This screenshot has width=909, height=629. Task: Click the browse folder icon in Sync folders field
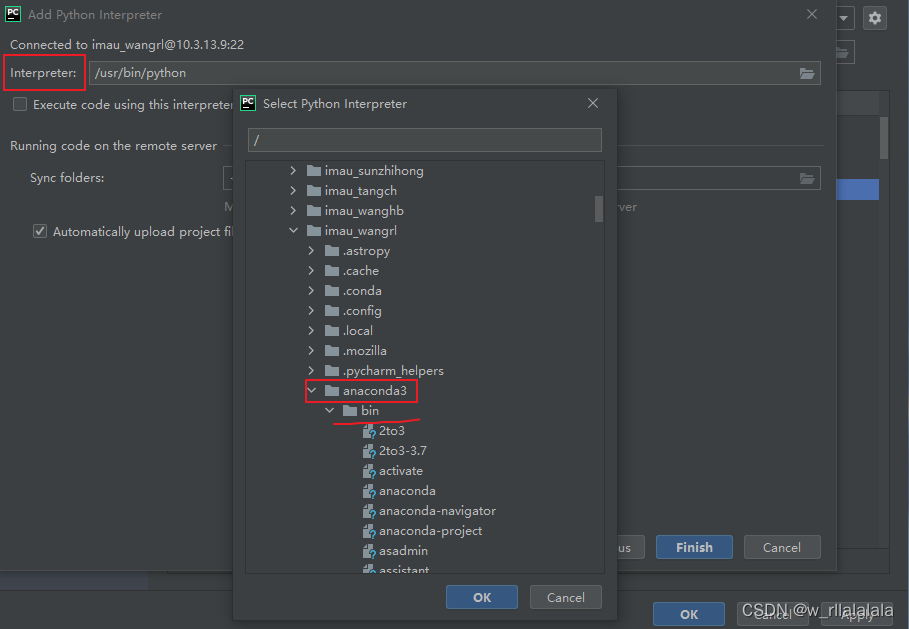pos(807,178)
